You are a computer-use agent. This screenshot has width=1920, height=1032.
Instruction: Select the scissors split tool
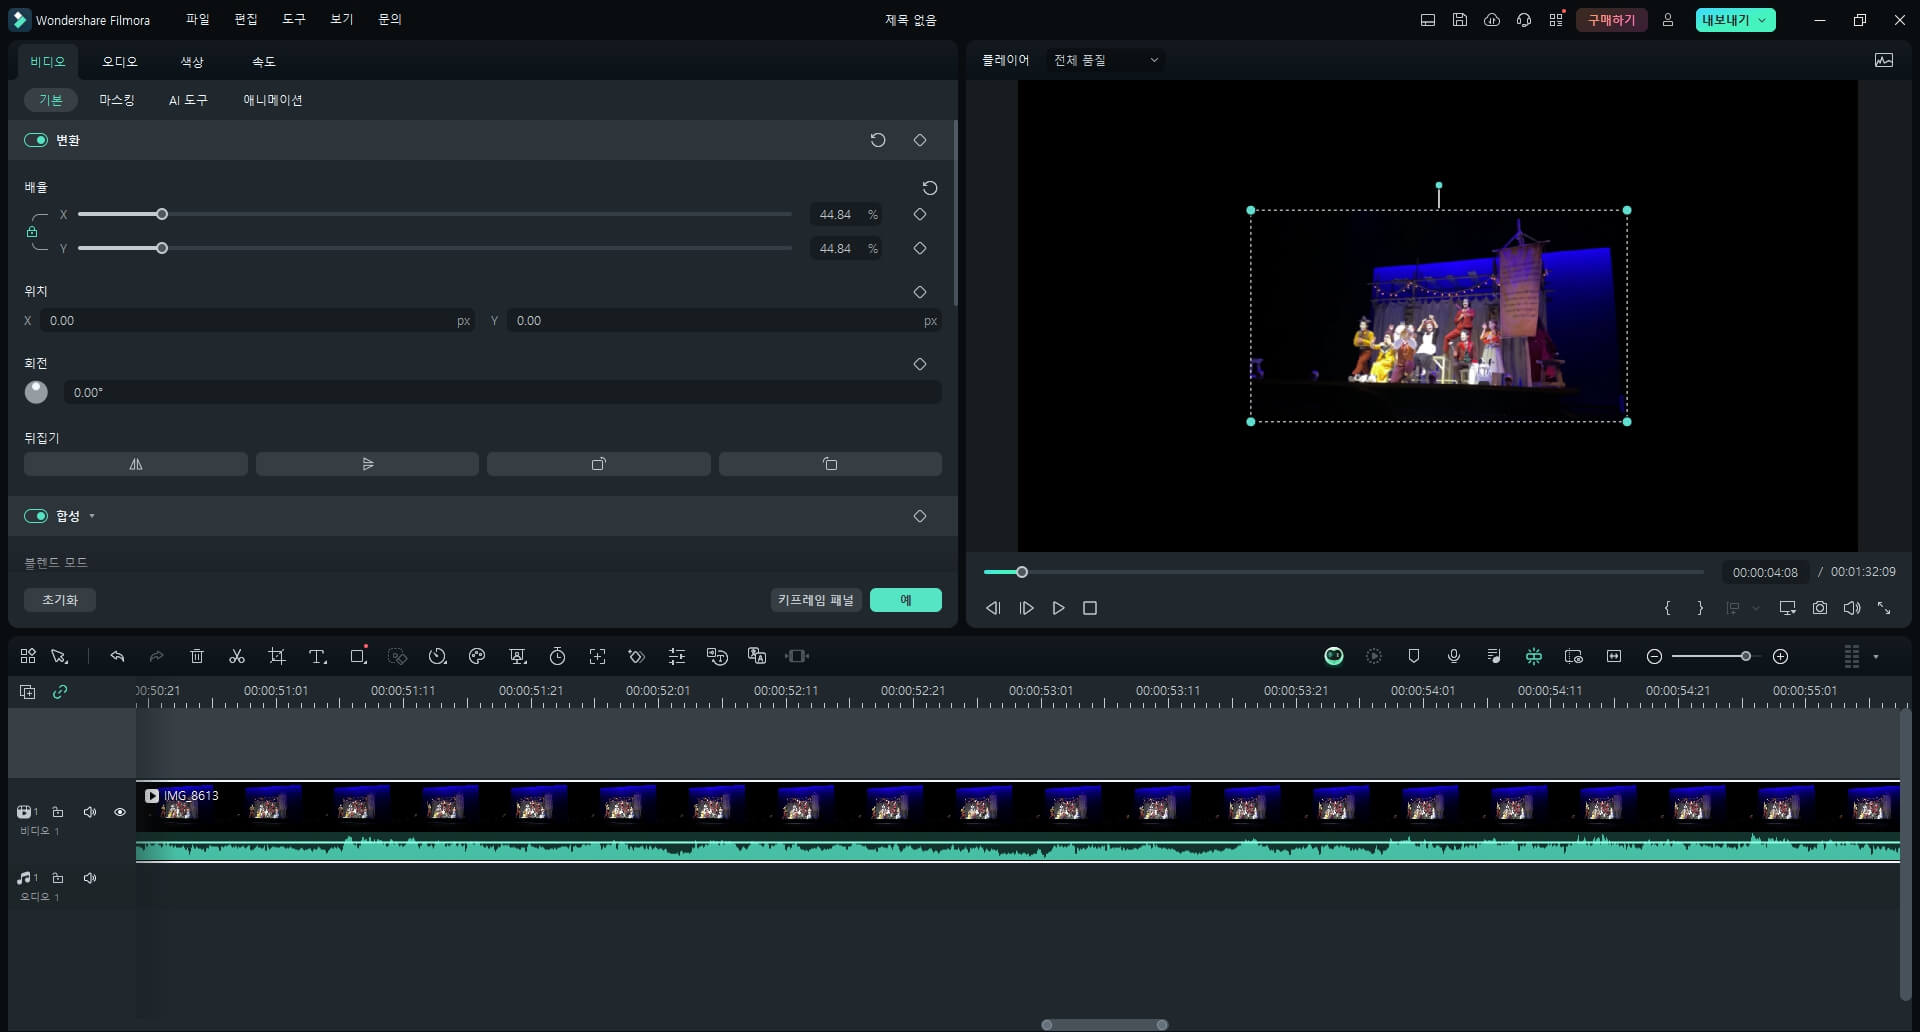237,656
